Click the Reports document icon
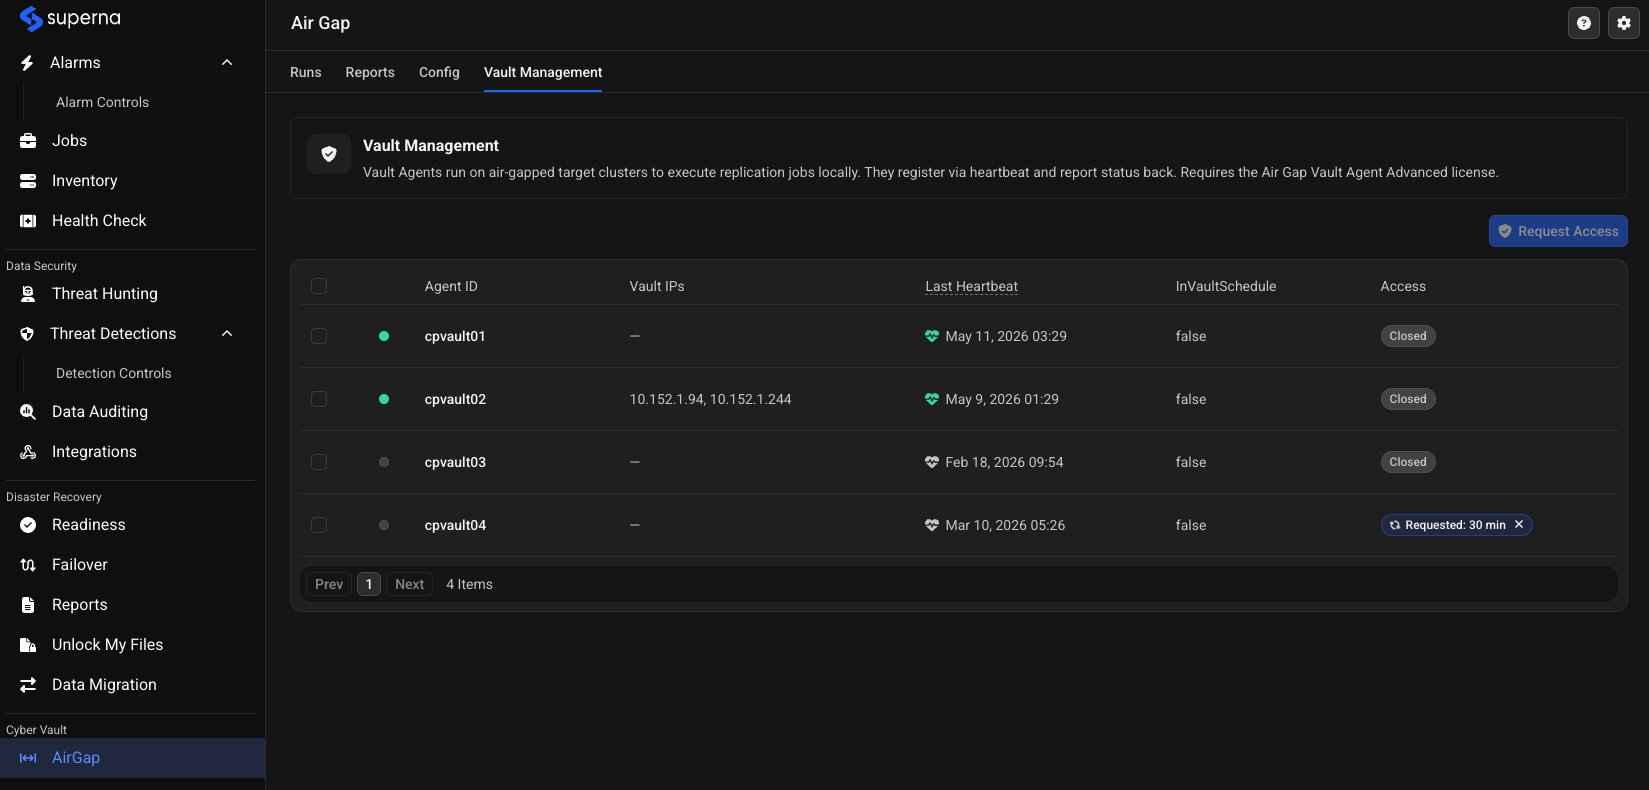Screen dimensions: 1649x790 pyautogui.click(x=28, y=605)
